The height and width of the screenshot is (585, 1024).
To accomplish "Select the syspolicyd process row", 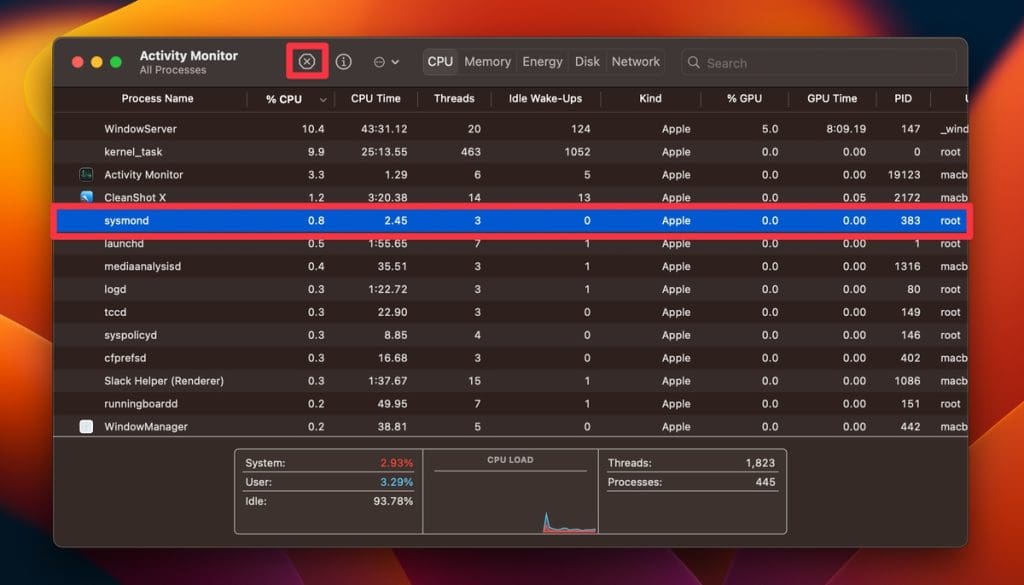I will 511,335.
